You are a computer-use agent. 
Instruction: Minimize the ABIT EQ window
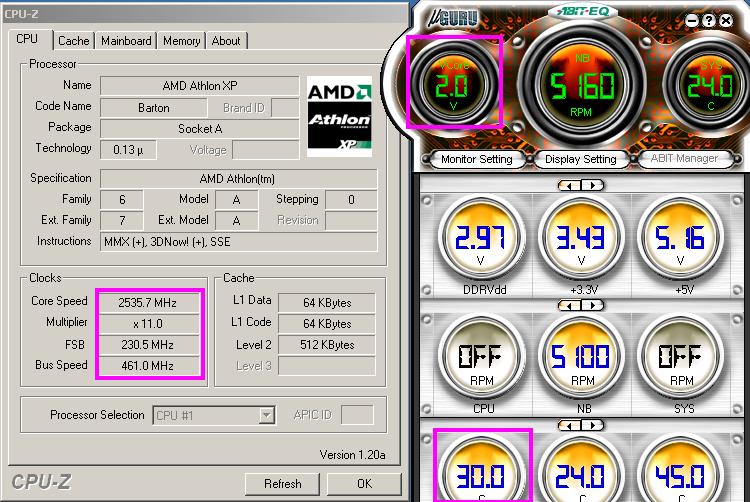[x=692, y=20]
